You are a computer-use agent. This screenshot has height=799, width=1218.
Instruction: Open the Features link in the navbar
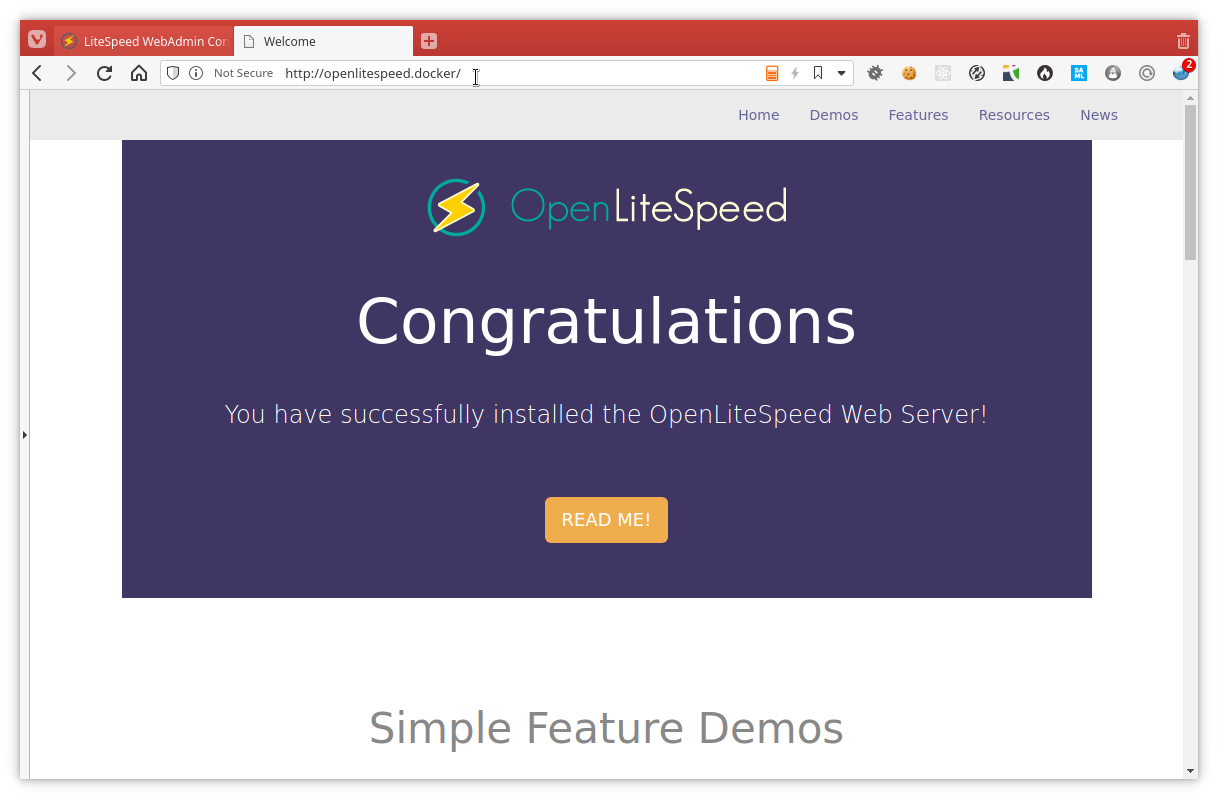click(x=917, y=114)
